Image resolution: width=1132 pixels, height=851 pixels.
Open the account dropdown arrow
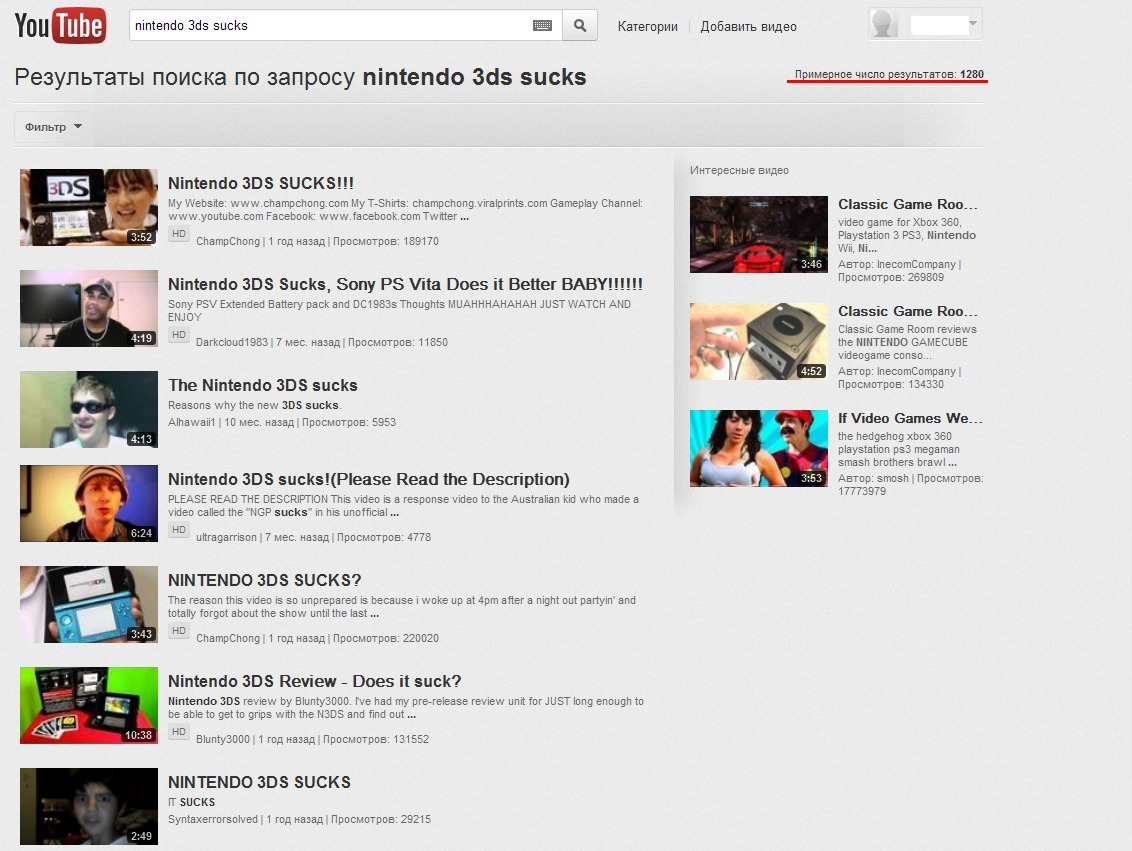click(x=974, y=23)
